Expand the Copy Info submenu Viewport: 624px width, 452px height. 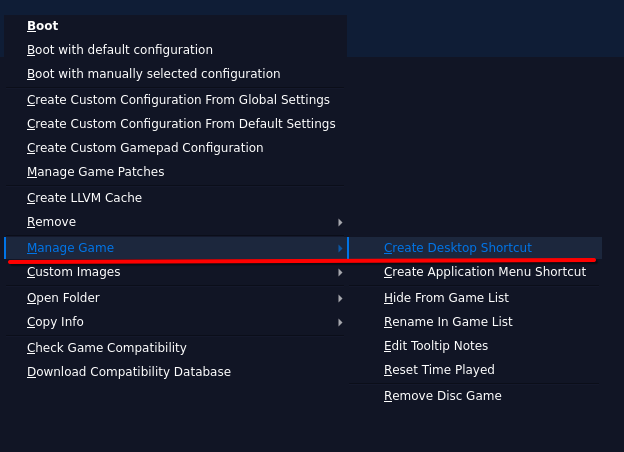pos(56,322)
